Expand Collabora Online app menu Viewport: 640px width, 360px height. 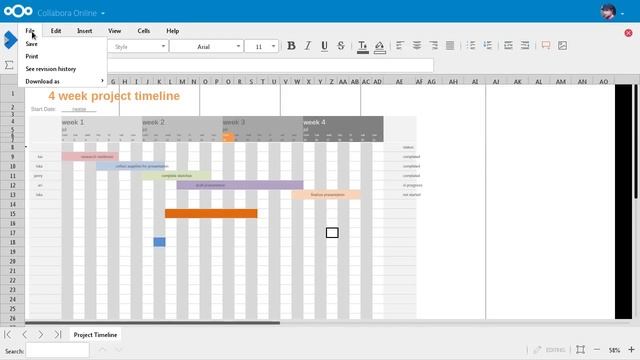[x=71, y=13]
